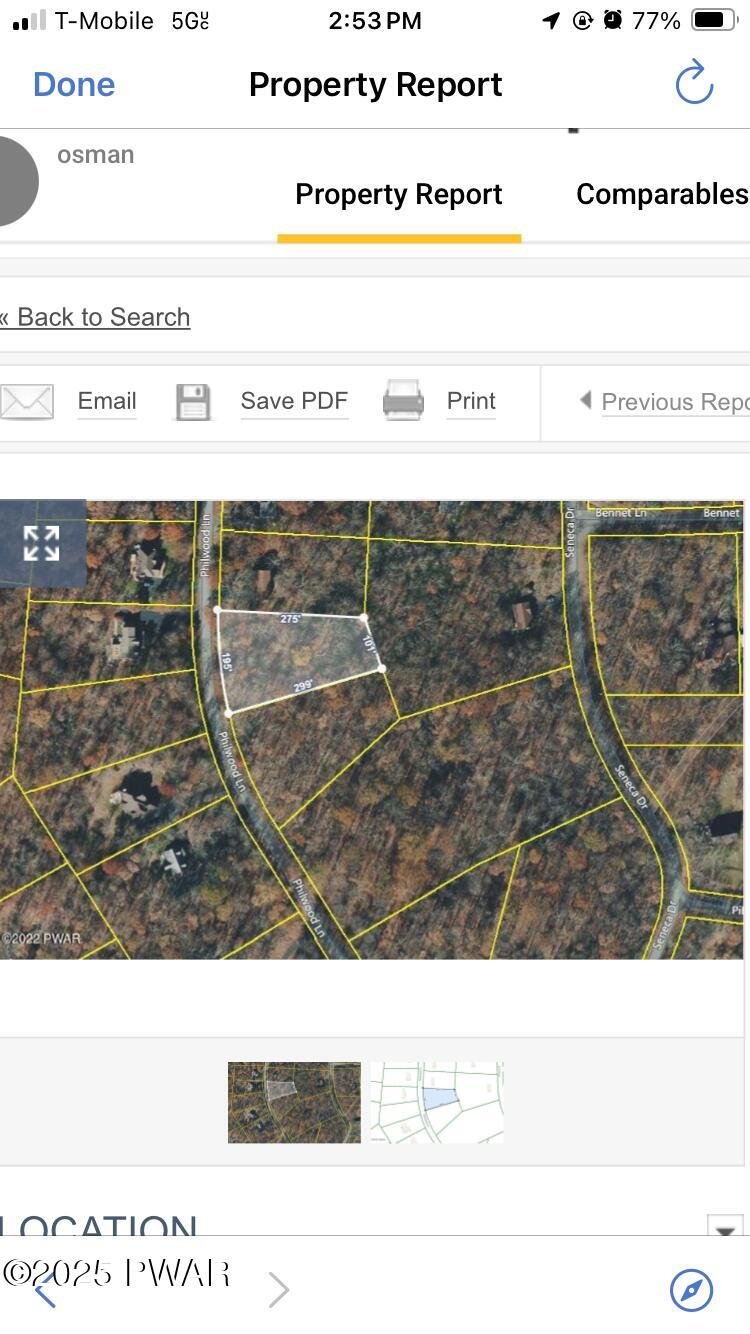
Task: Switch to the Comparables tab
Action: [661, 194]
